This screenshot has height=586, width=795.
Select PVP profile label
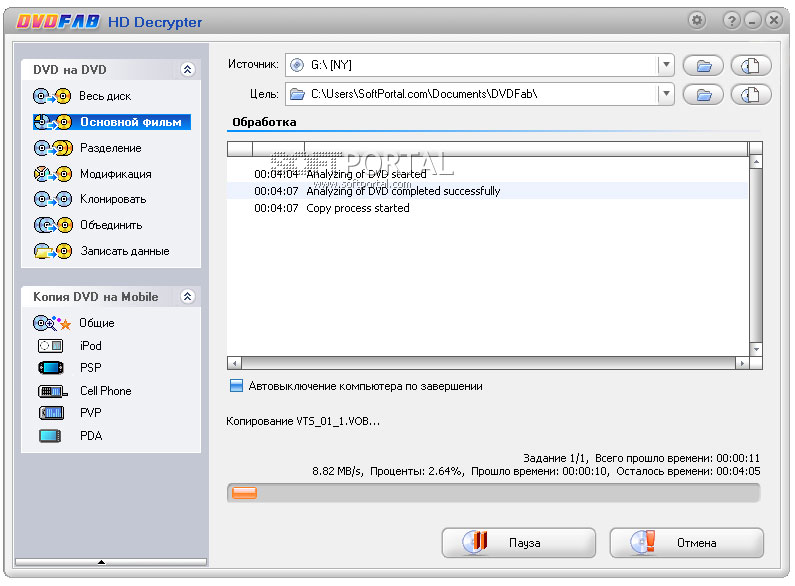pyautogui.click(x=91, y=413)
